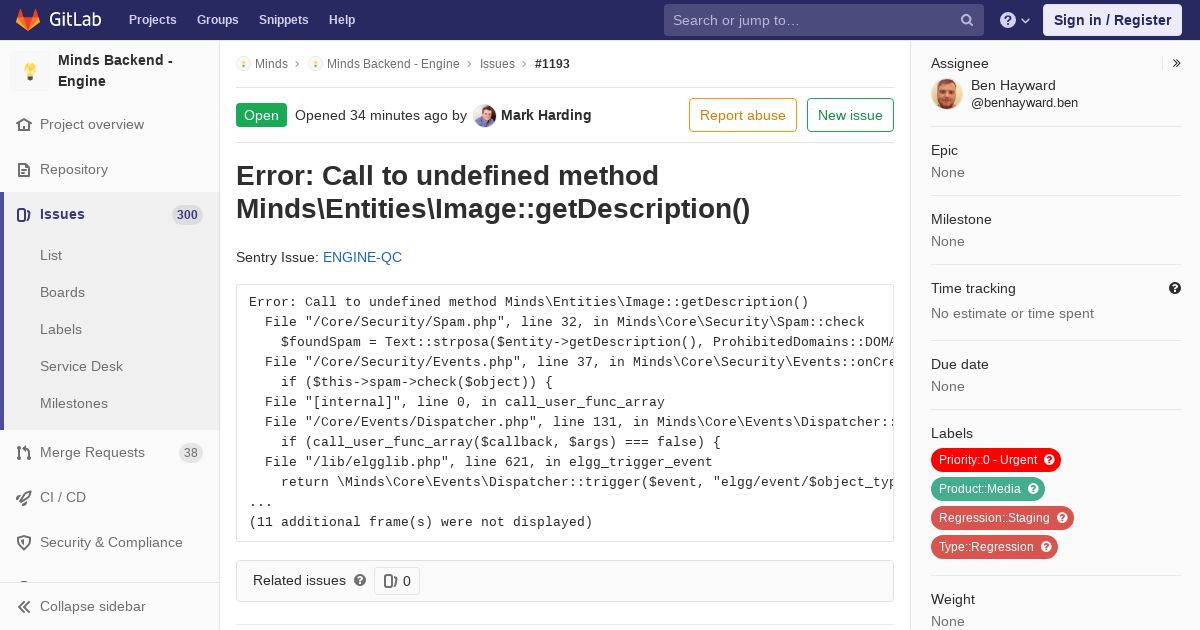Select Issues in the sidebar
The width and height of the screenshot is (1200, 630).
click(x=62, y=215)
